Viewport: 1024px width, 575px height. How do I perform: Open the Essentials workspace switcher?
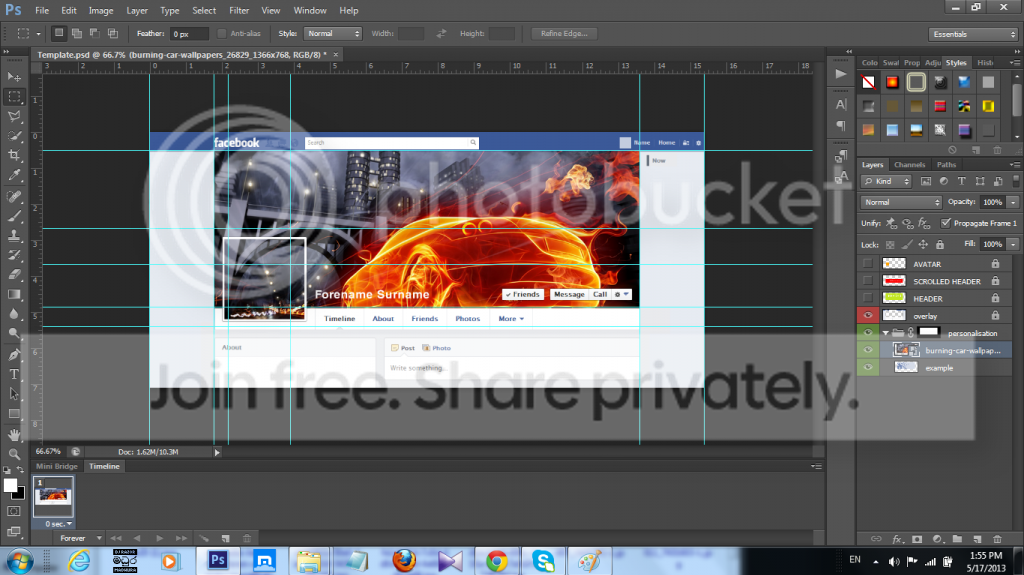pyautogui.click(x=973, y=34)
